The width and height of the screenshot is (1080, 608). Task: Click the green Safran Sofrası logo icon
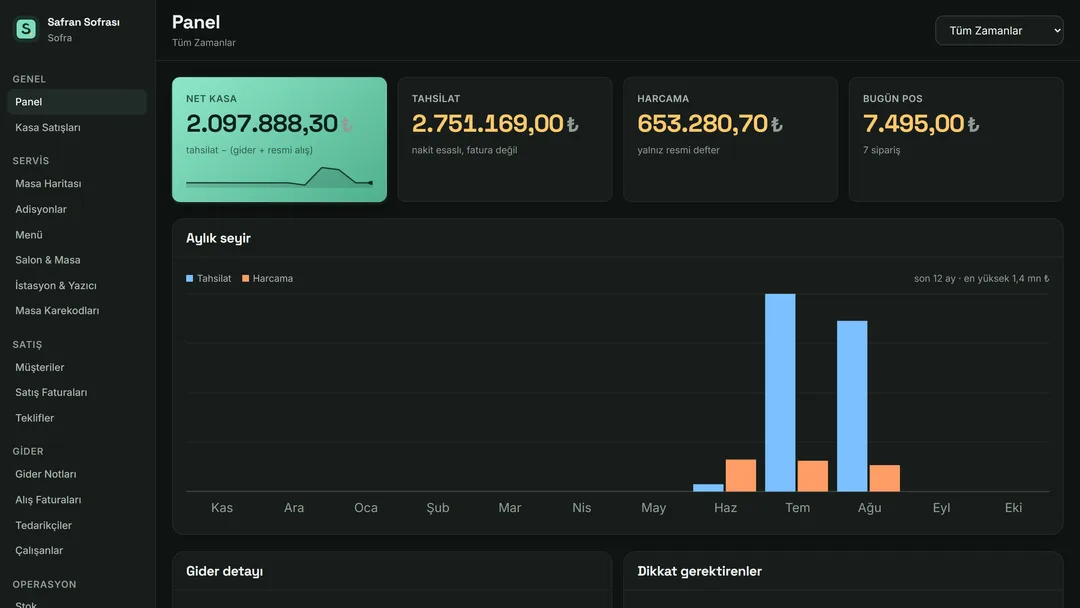[x=26, y=29]
